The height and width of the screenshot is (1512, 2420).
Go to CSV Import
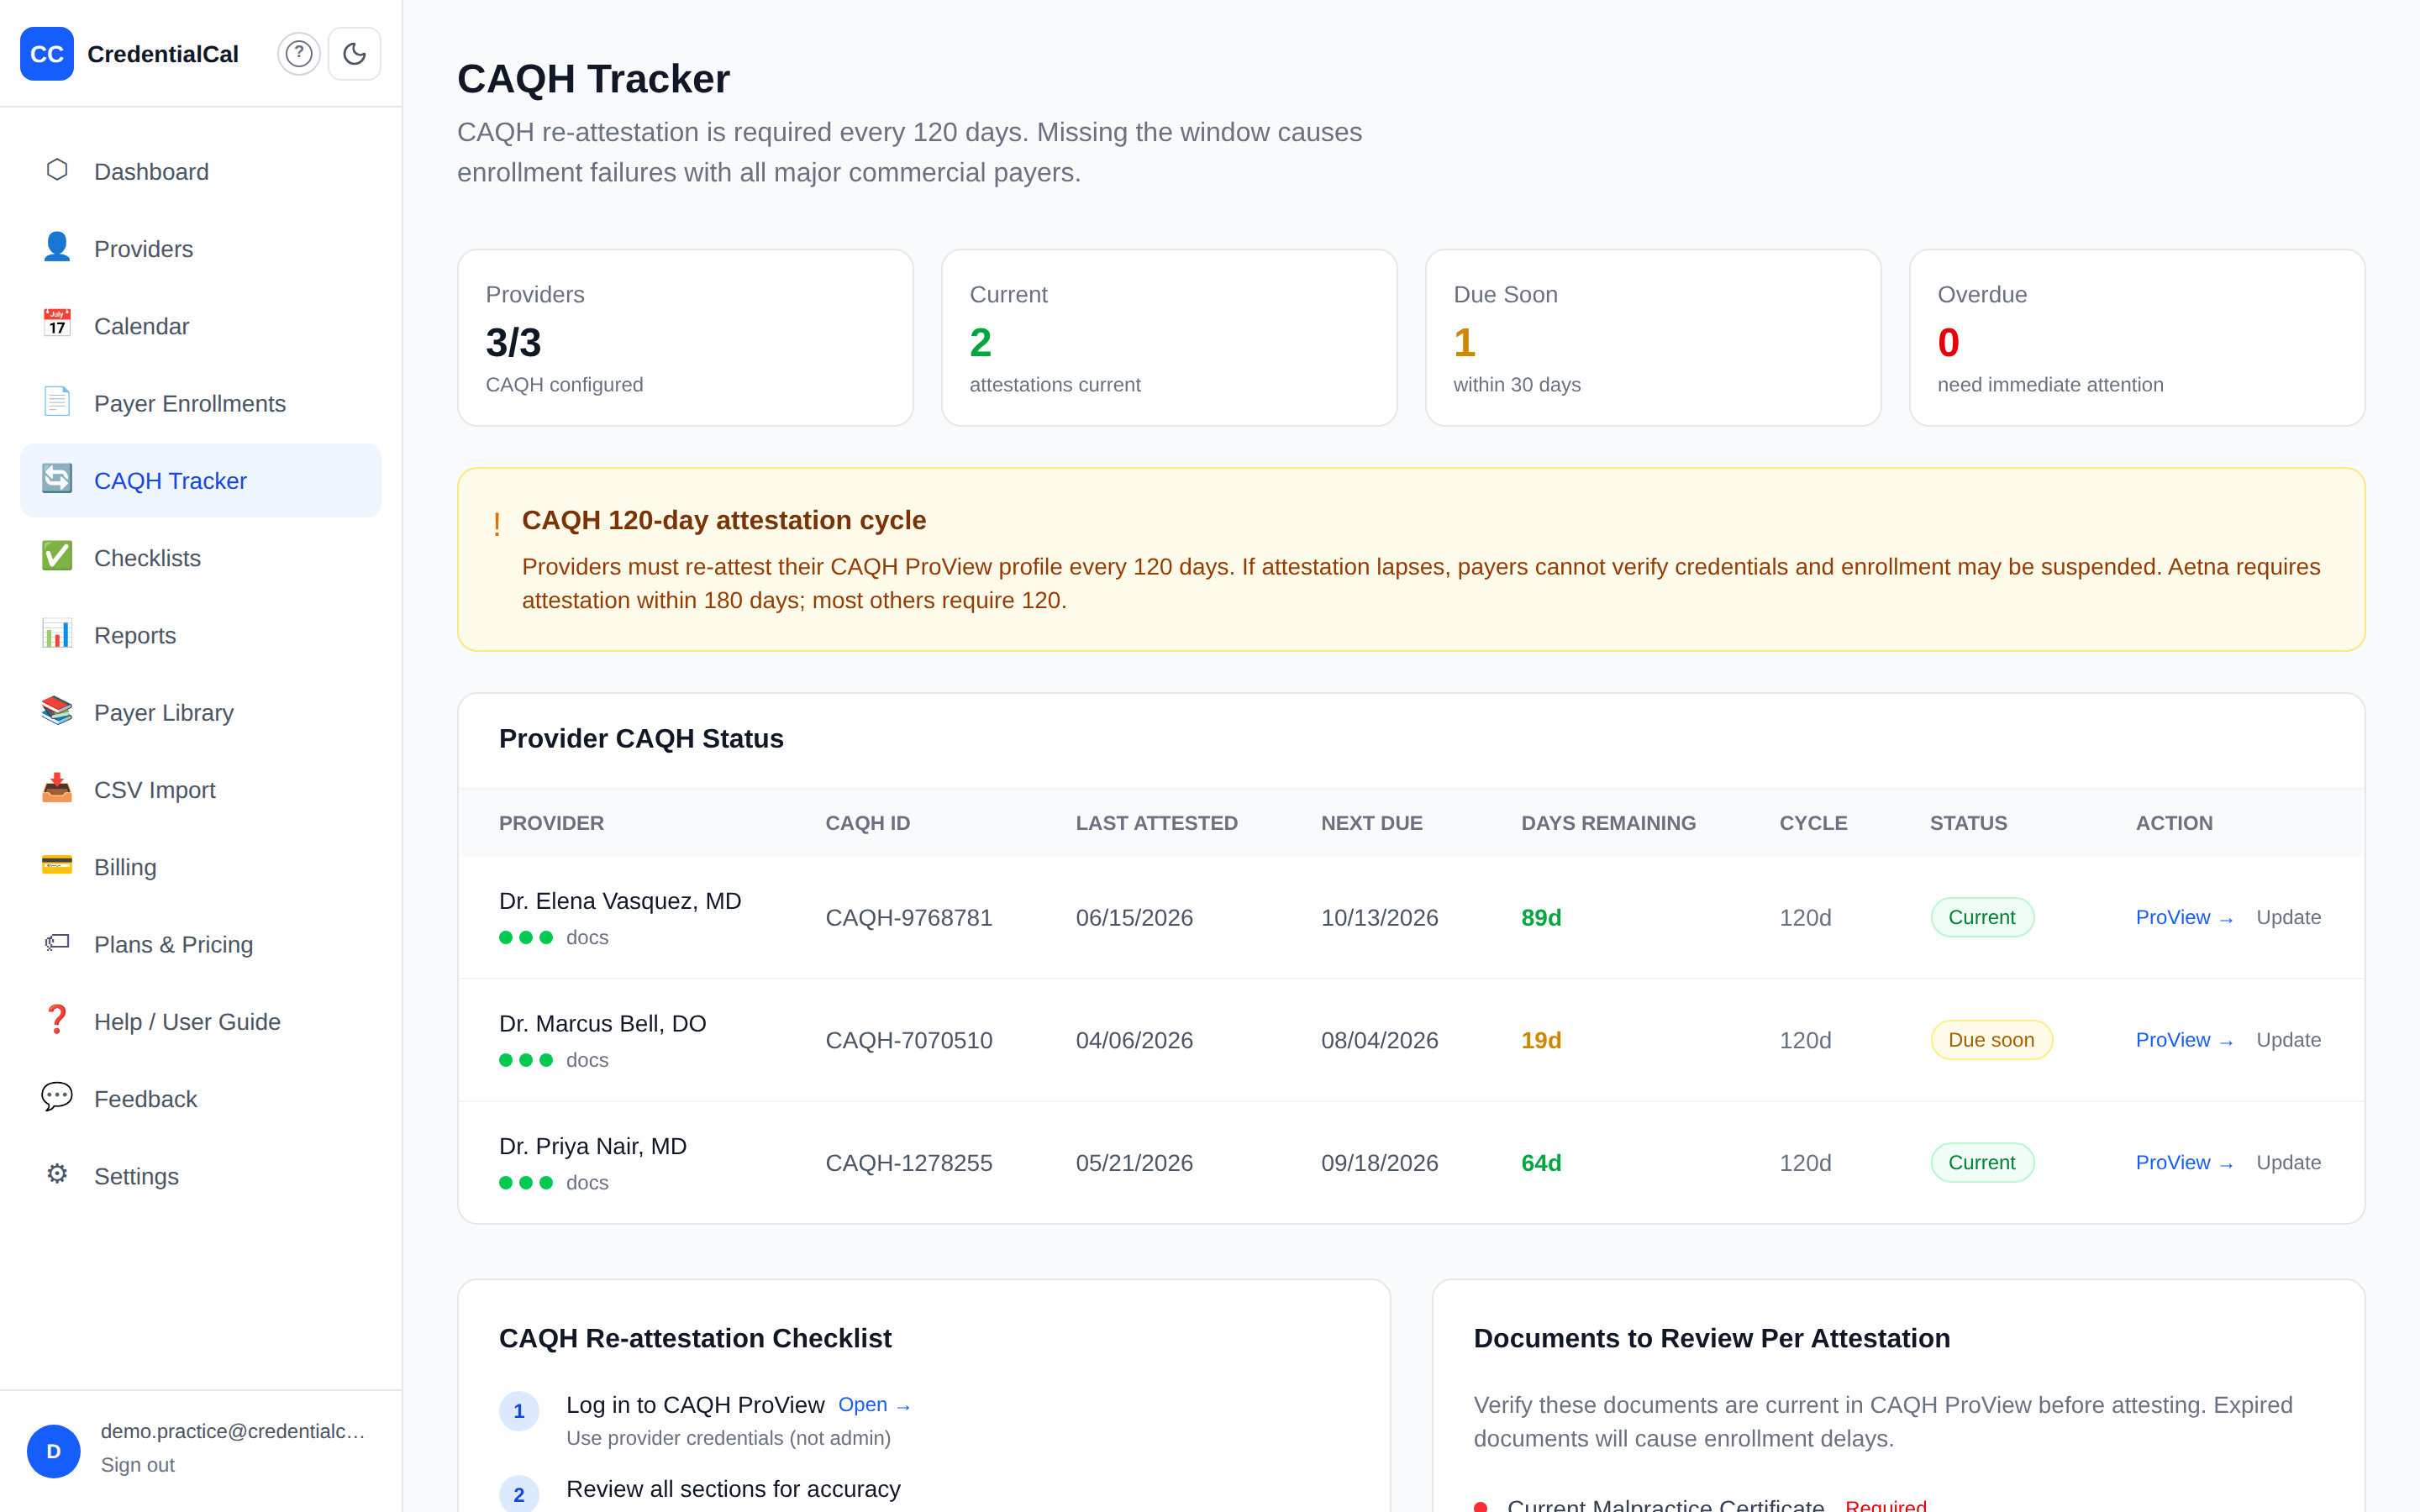coord(200,790)
